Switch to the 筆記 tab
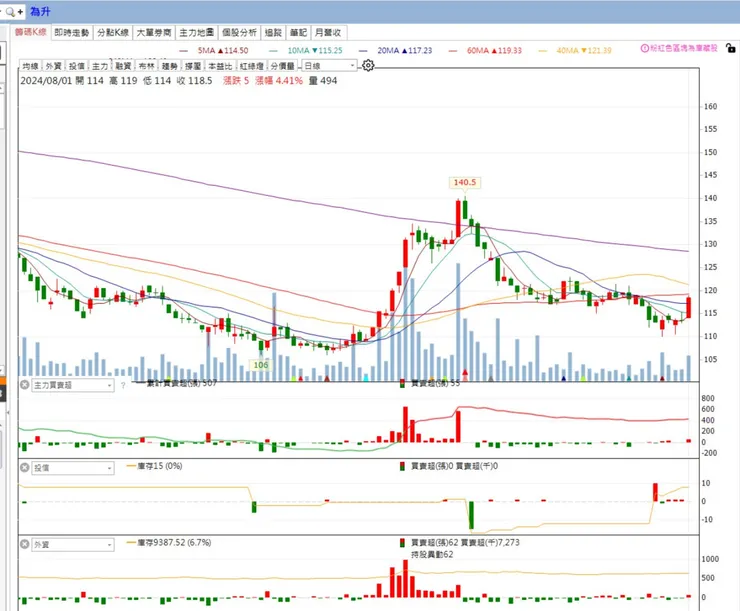 coord(298,33)
